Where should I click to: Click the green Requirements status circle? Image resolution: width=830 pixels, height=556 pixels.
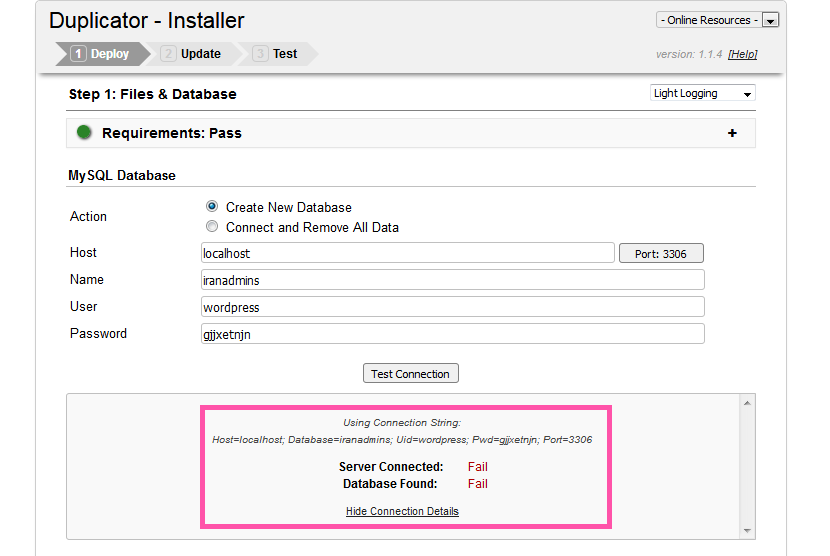[84, 132]
